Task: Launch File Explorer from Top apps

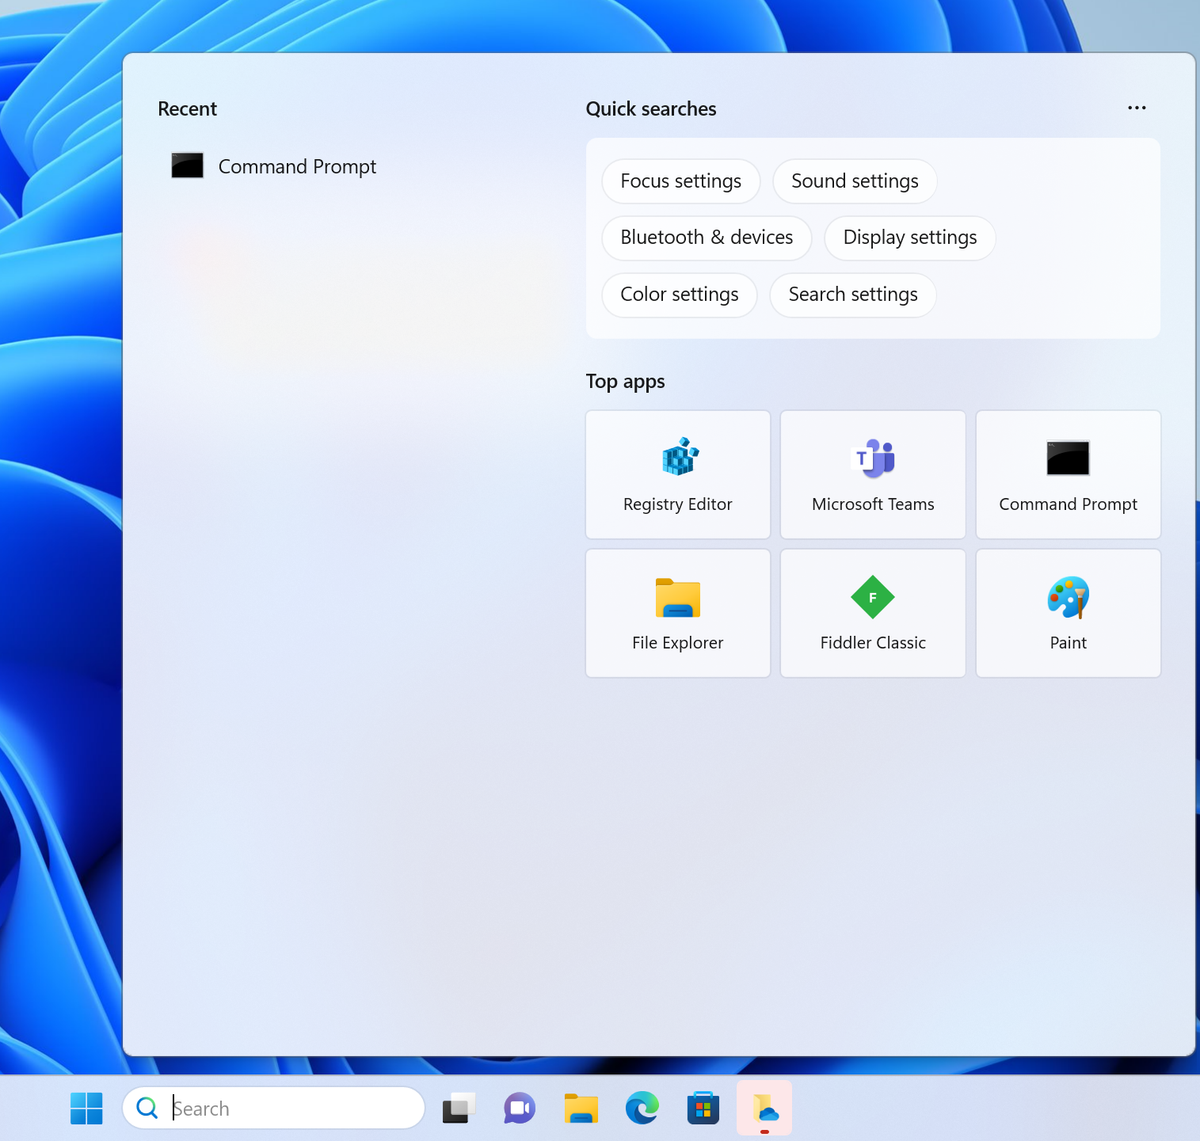Action: click(677, 612)
